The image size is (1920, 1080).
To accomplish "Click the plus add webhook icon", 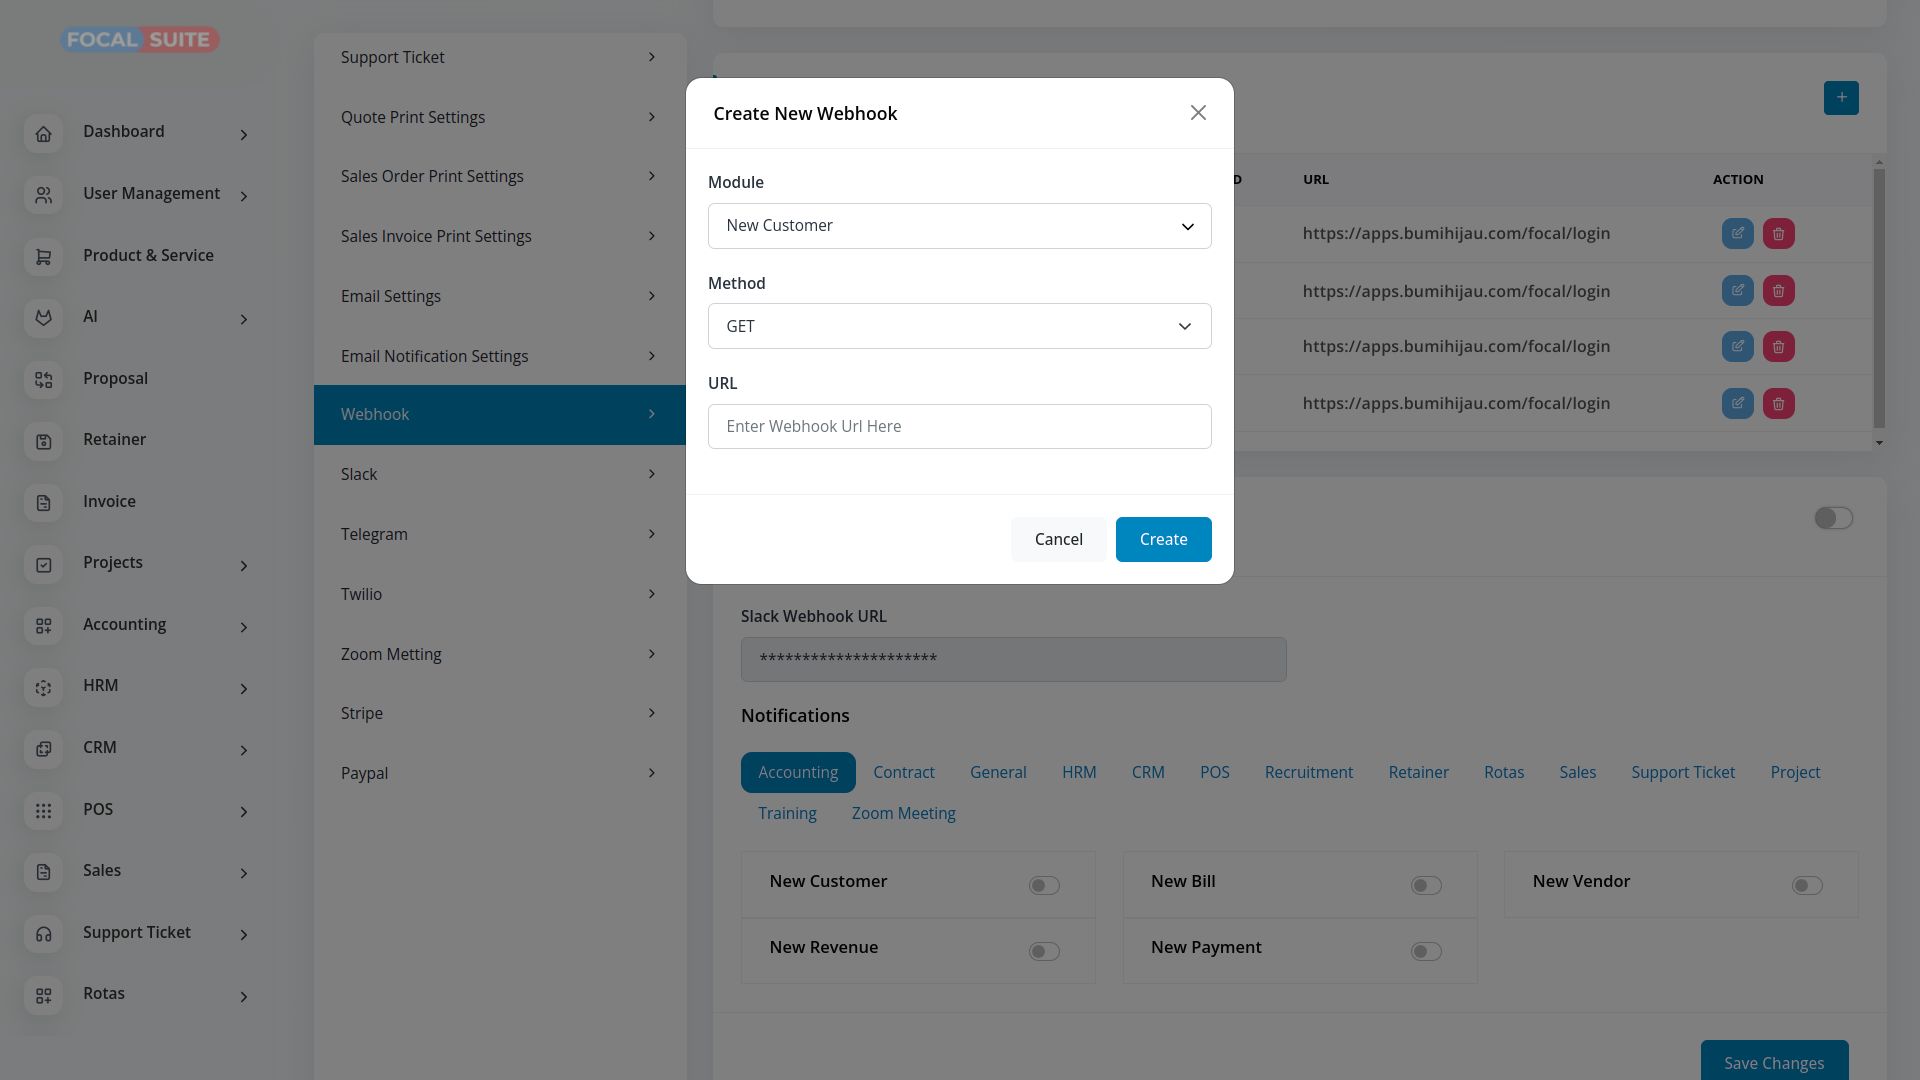I will [x=1841, y=98].
